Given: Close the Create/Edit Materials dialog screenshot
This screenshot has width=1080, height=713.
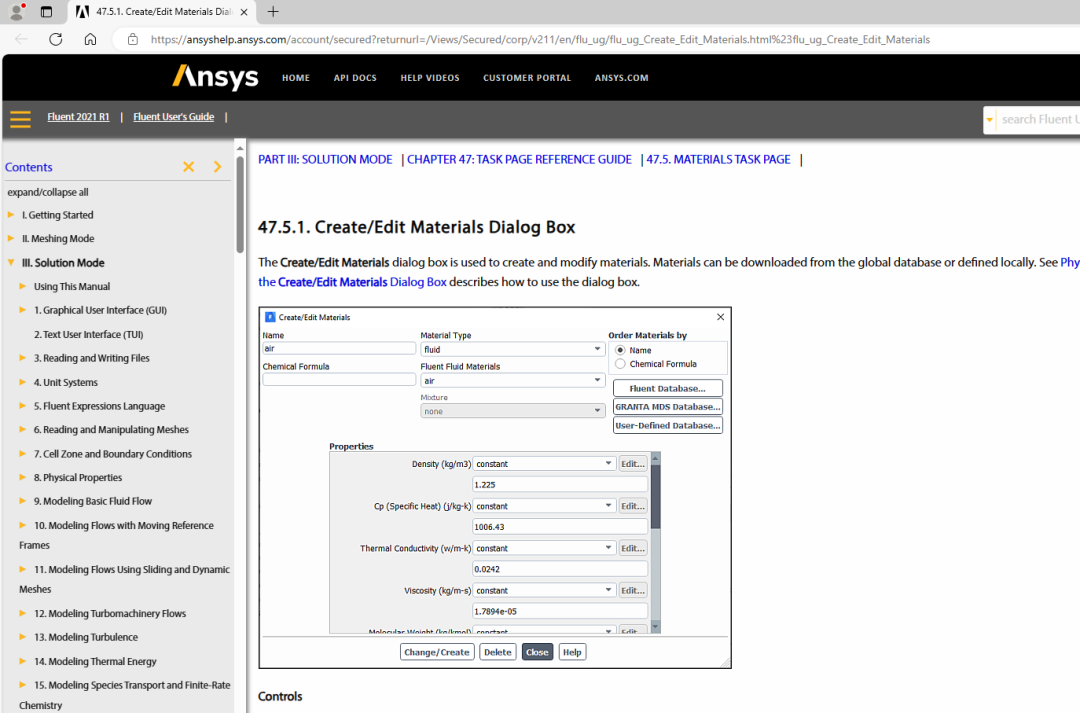Looking at the screenshot, I should (x=720, y=317).
